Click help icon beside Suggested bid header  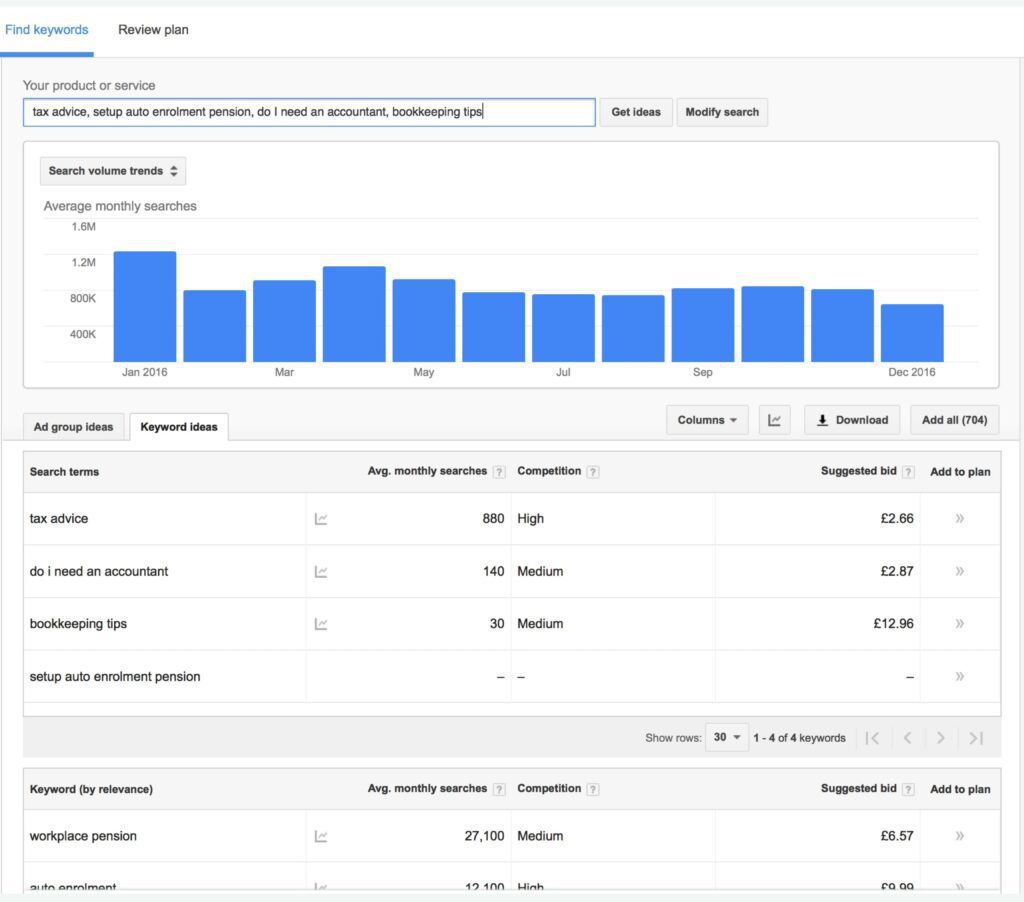(x=907, y=471)
